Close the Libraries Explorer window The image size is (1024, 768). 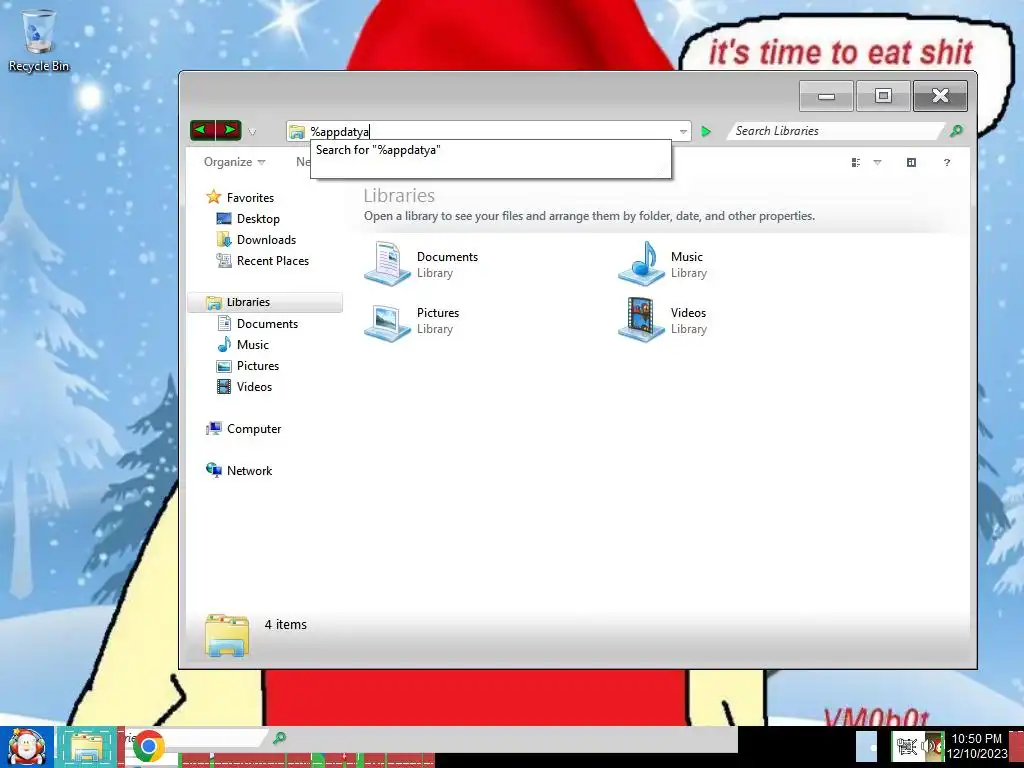[x=940, y=96]
